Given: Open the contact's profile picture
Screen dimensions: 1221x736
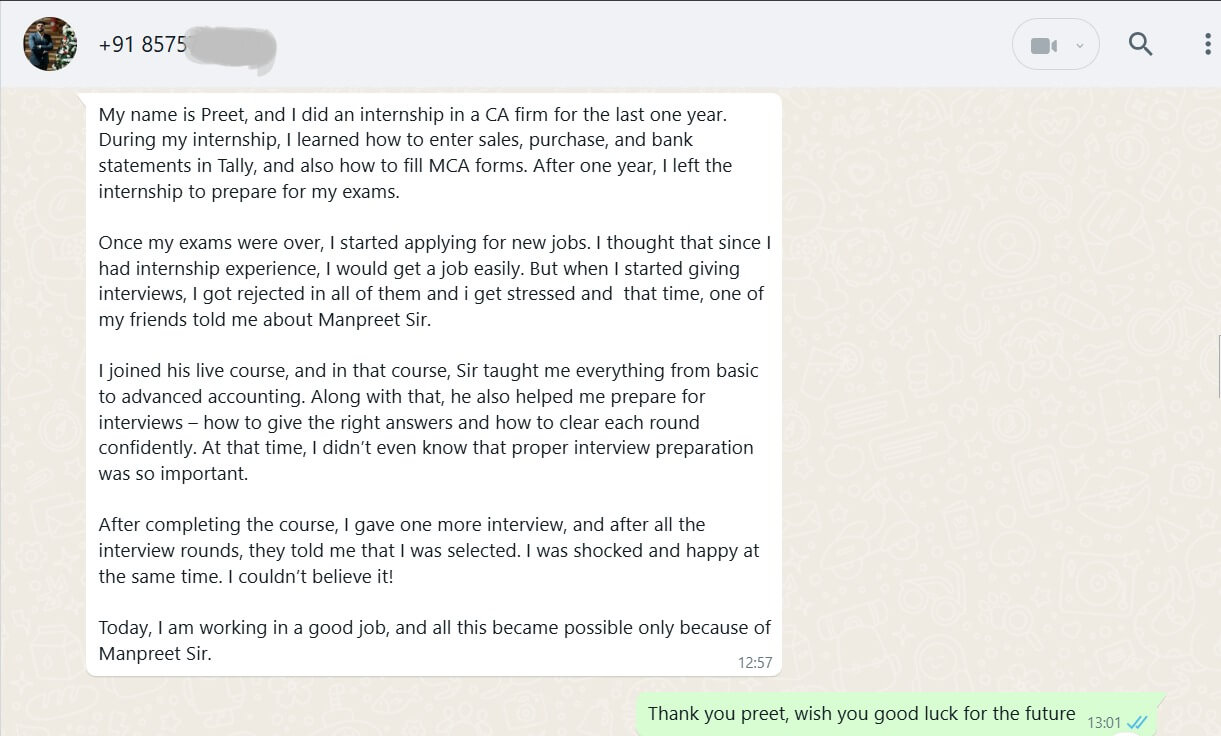Looking at the screenshot, I should [x=50, y=44].
